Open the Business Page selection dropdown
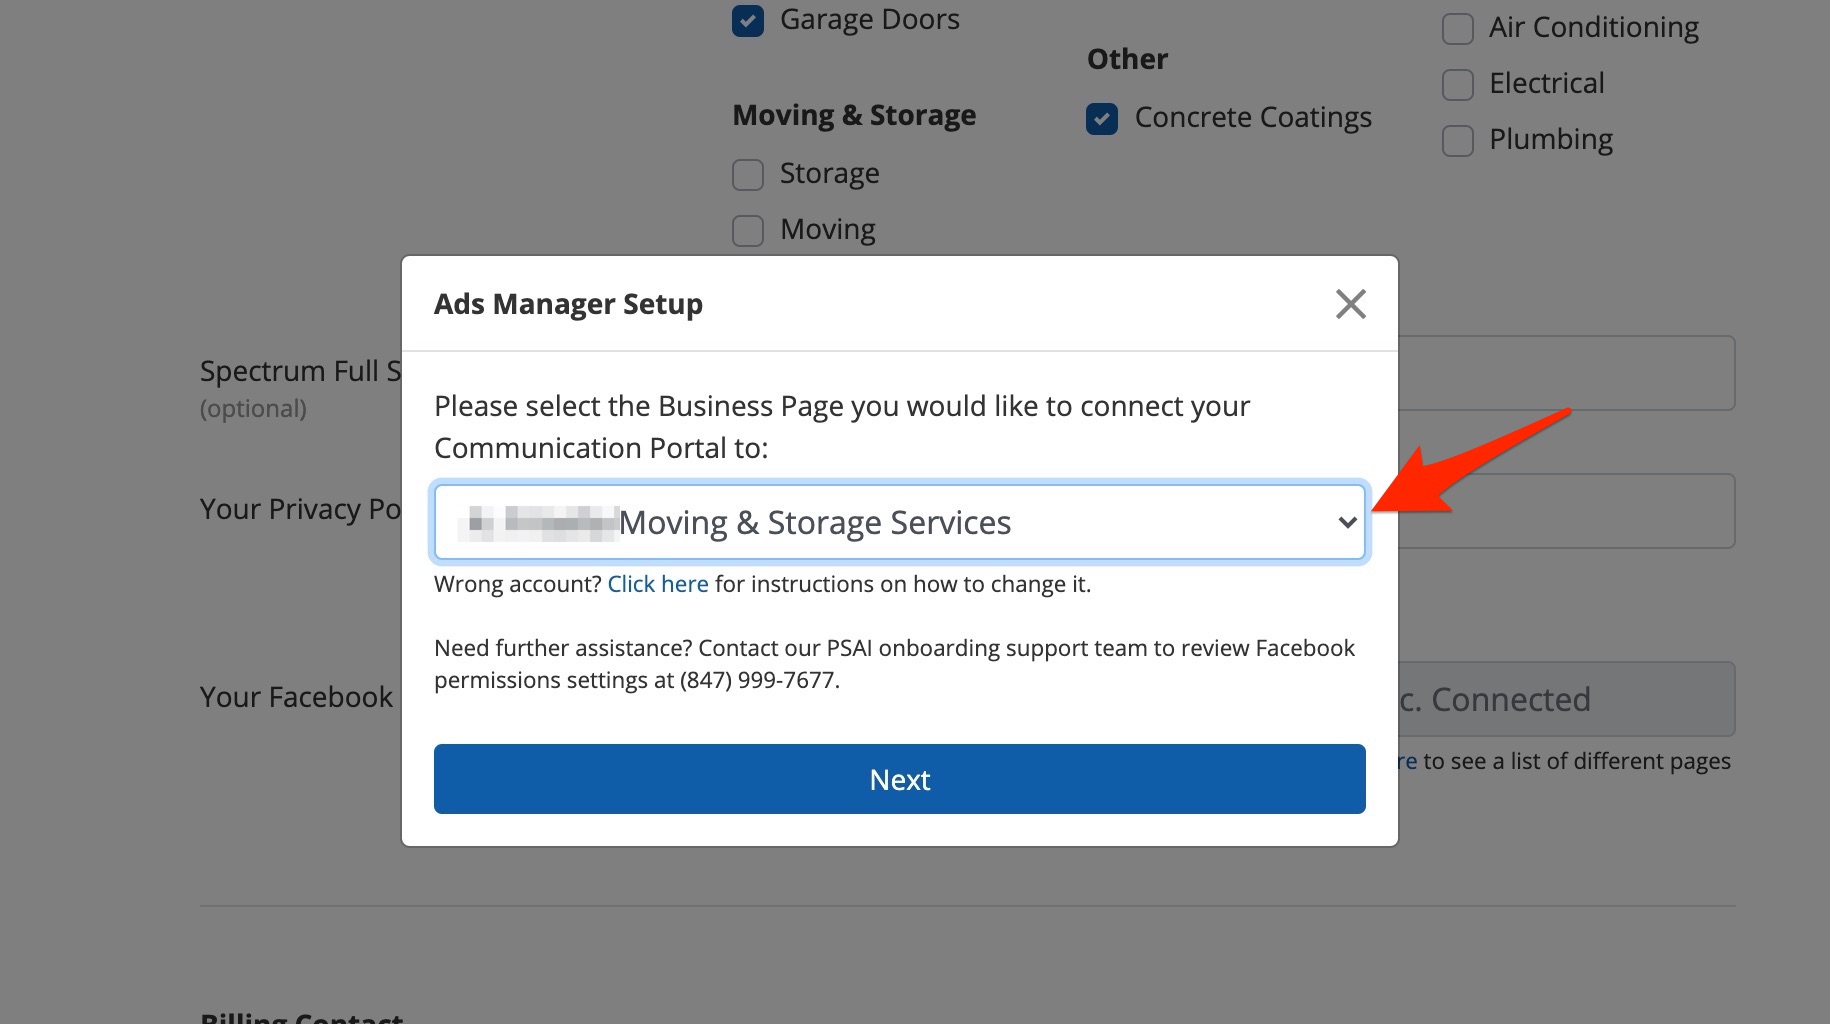This screenshot has width=1830, height=1024. point(898,523)
